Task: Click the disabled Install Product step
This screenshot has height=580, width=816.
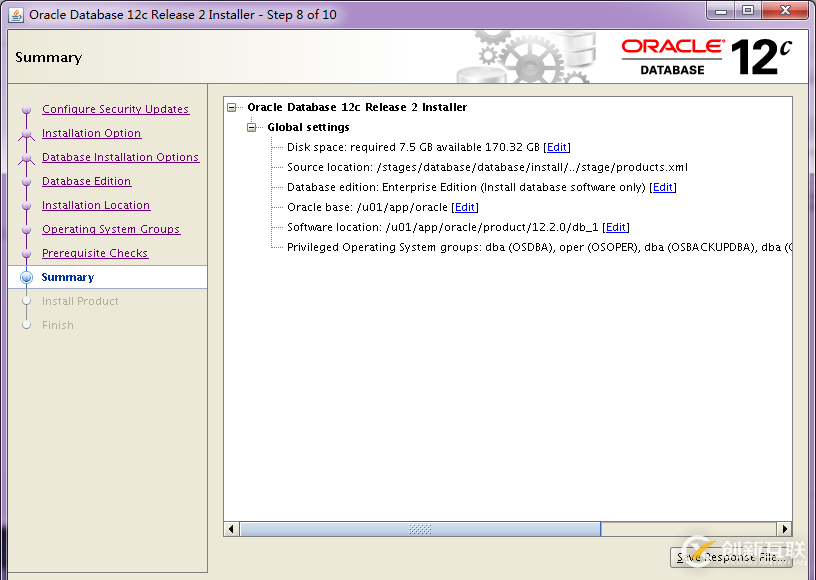Action: (80, 301)
